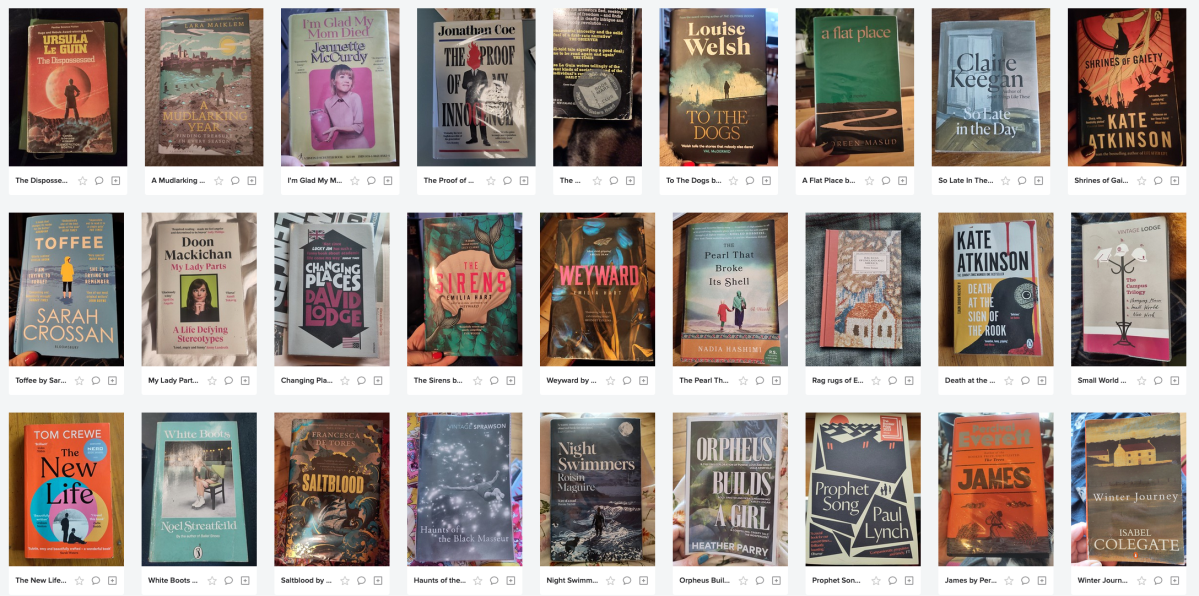Add Winter Journey photo to album

coord(1176,580)
